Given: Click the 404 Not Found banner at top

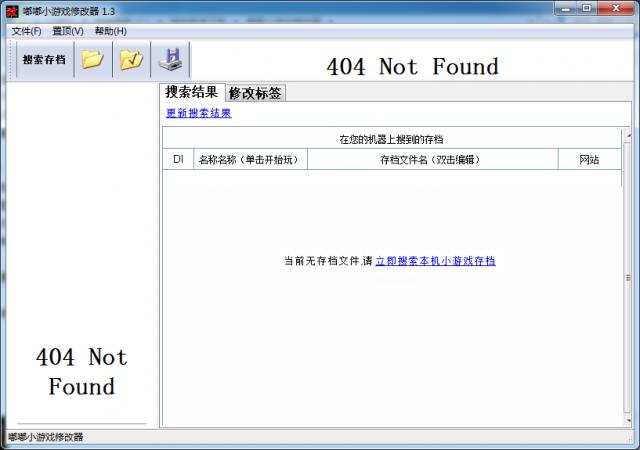Looking at the screenshot, I should 412,66.
